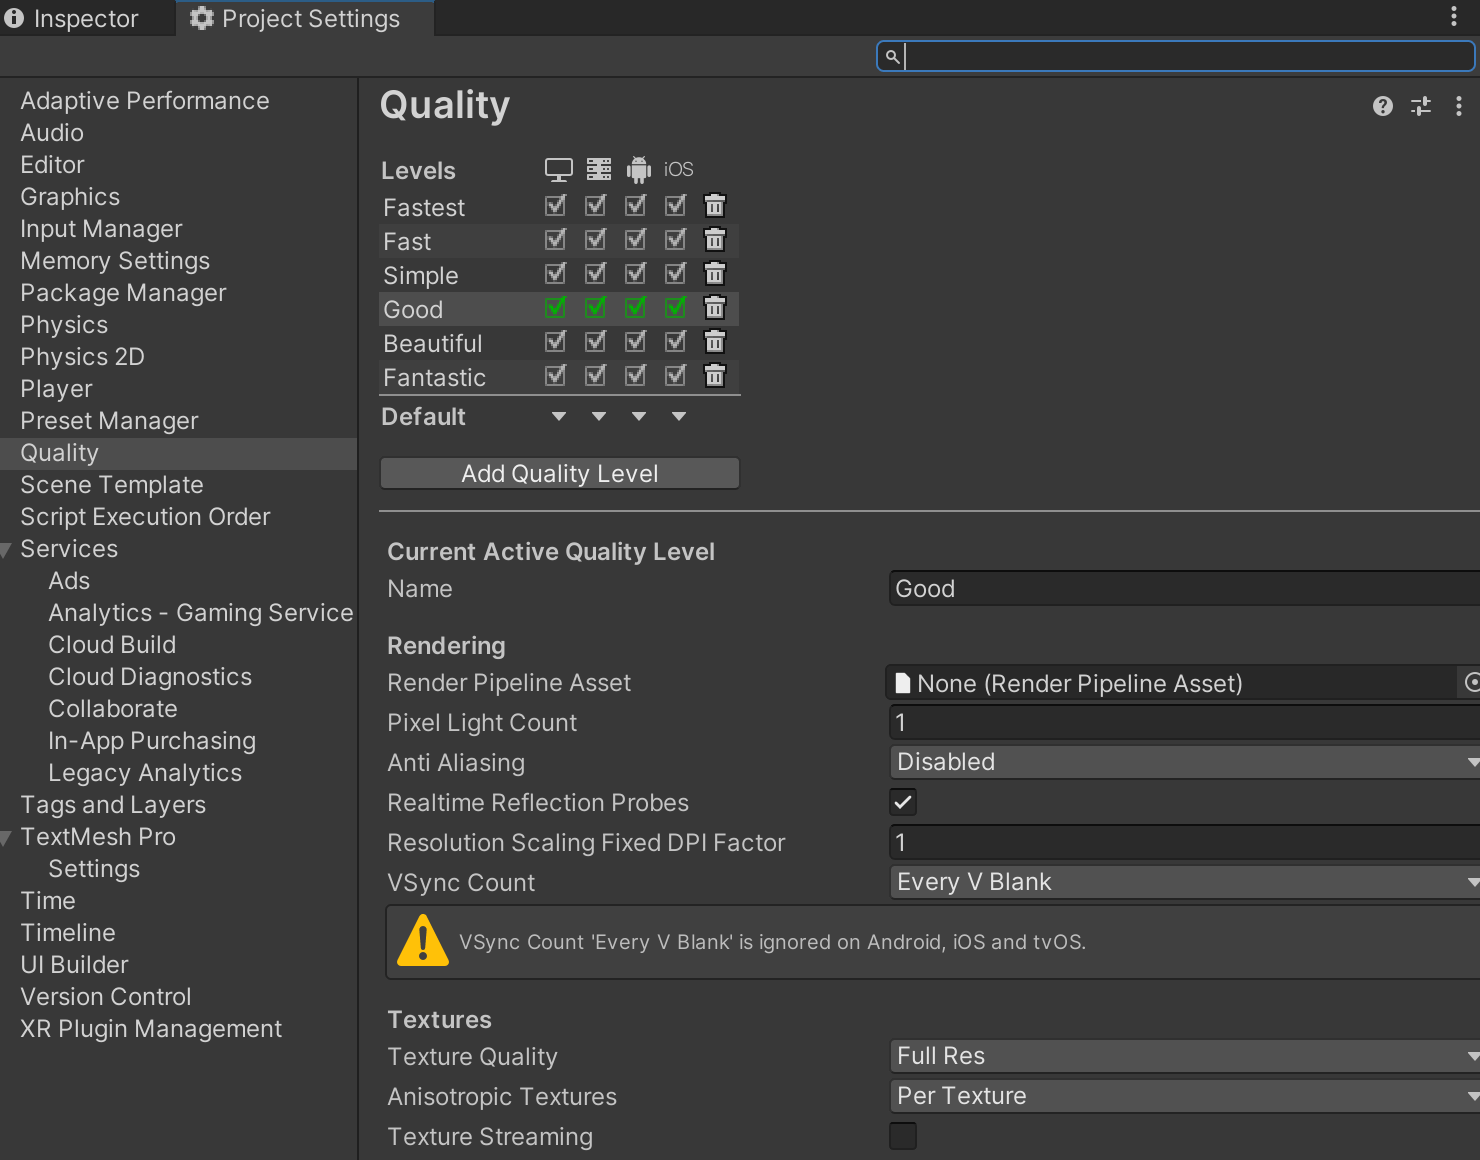Delete the Fast quality level
Screen dimensions: 1480x1160
point(714,240)
